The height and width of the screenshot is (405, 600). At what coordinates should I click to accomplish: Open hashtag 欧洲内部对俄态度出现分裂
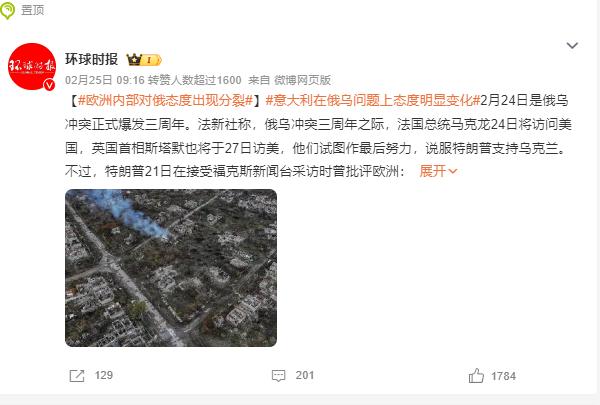point(165,101)
